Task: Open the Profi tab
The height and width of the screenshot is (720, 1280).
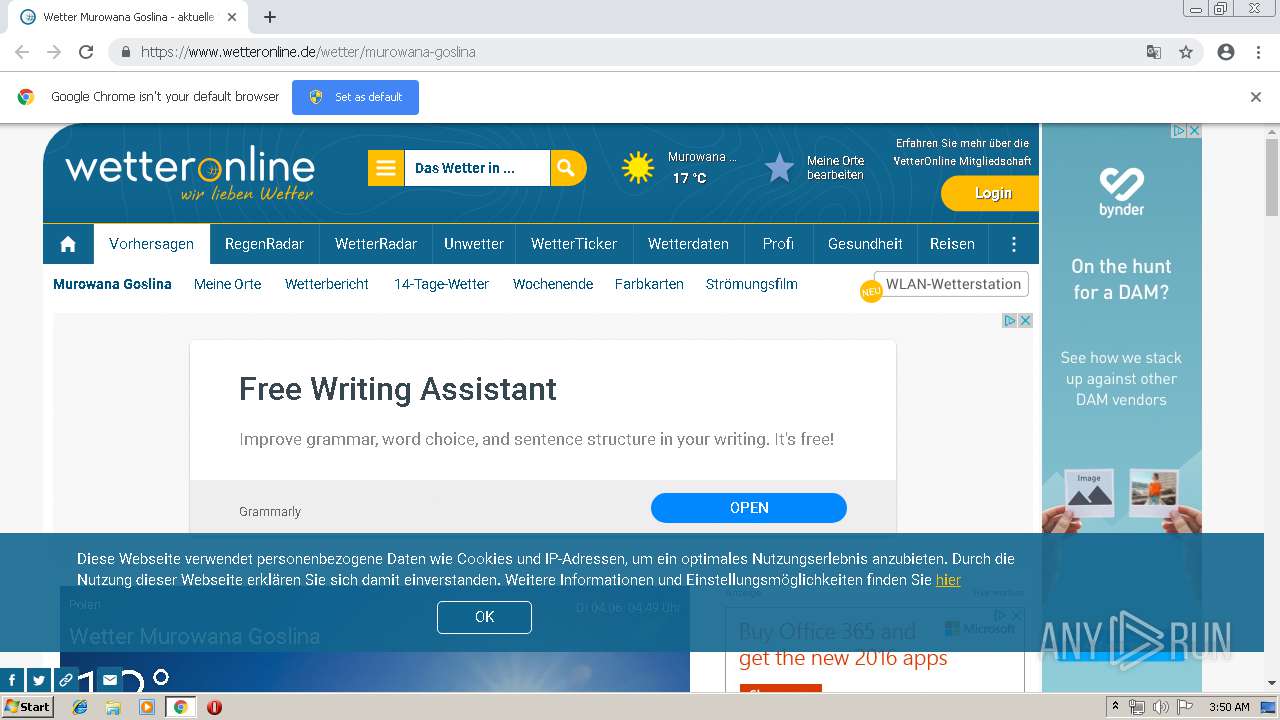Action: (778, 244)
